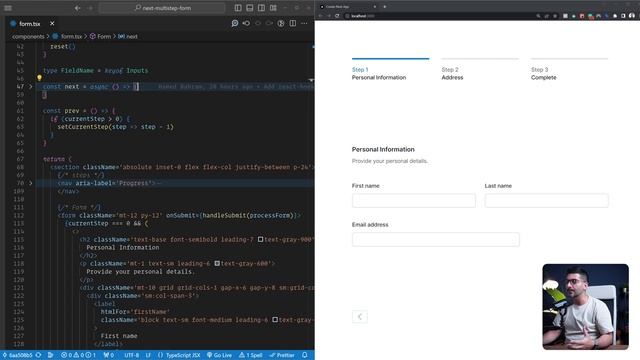Select Step 2 Address

click(x=480, y=70)
